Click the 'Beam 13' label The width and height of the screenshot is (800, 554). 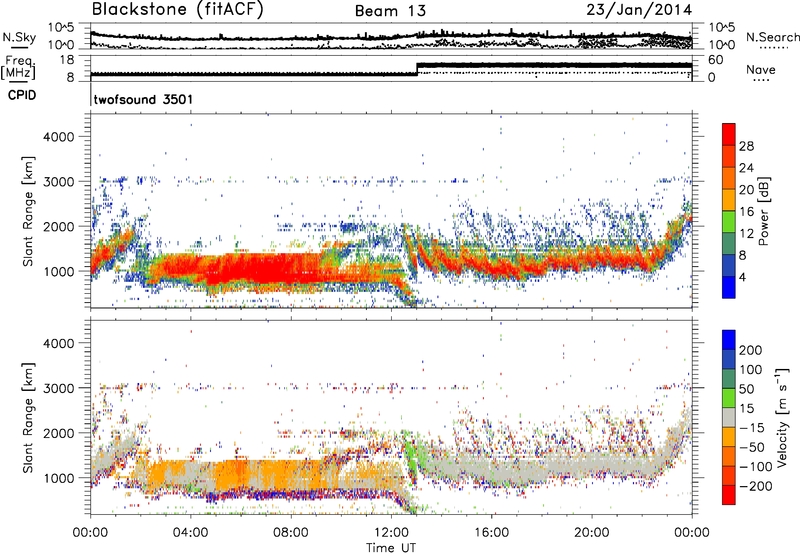tap(390, 11)
